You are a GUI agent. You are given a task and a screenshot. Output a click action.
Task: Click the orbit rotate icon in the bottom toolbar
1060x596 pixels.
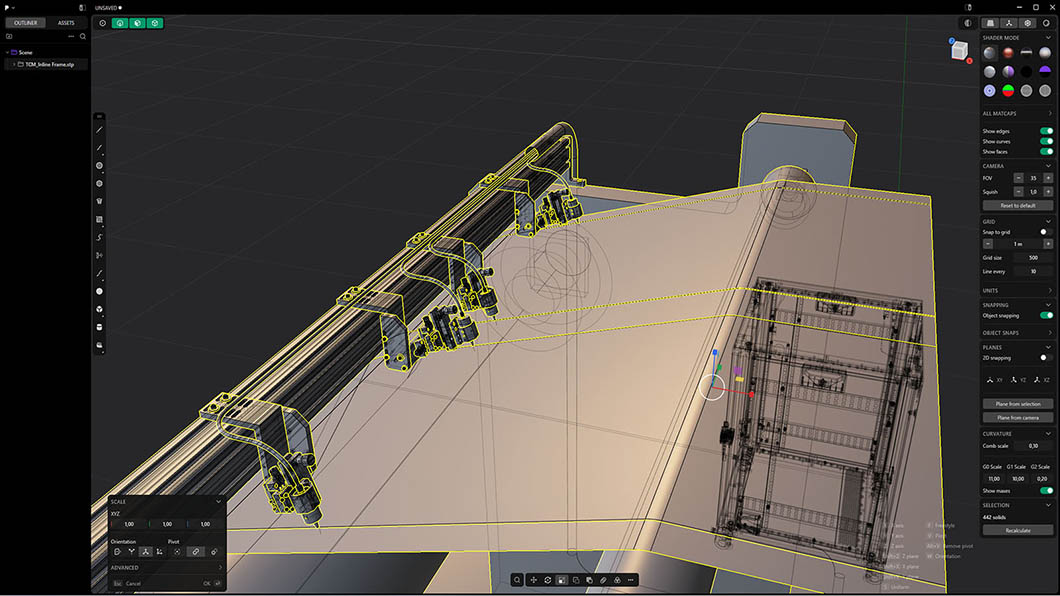(x=548, y=580)
